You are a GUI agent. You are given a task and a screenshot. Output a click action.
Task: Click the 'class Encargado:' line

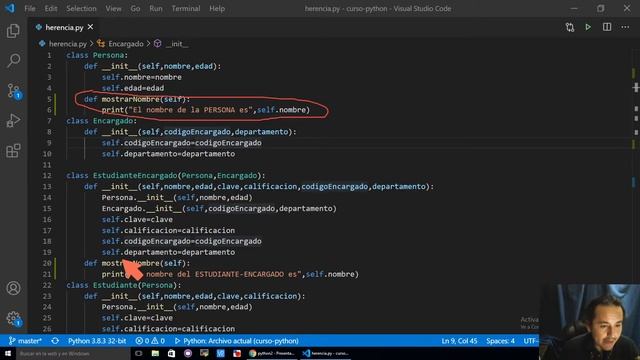point(102,121)
